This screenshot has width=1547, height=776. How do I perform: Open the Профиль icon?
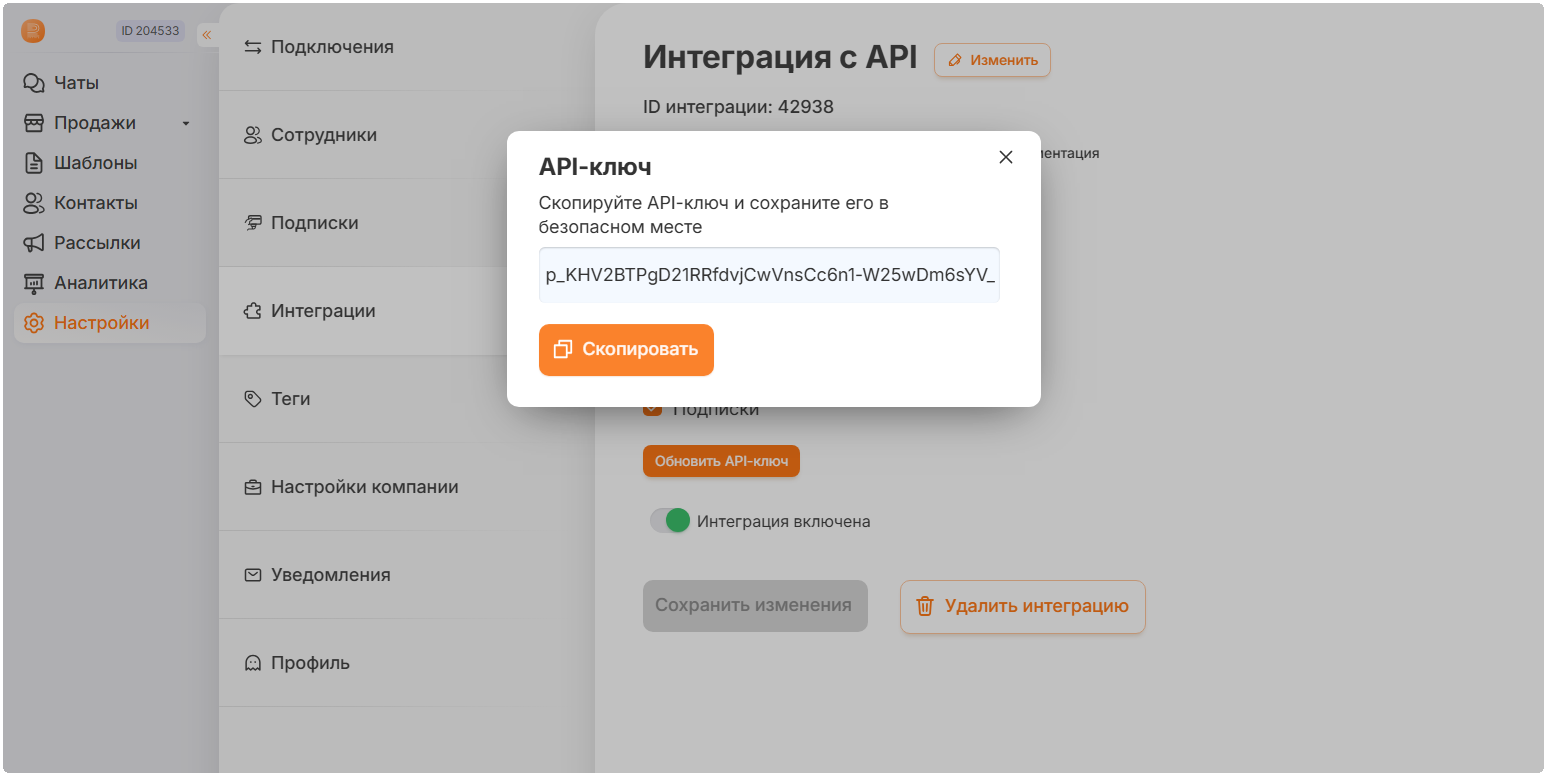252,662
